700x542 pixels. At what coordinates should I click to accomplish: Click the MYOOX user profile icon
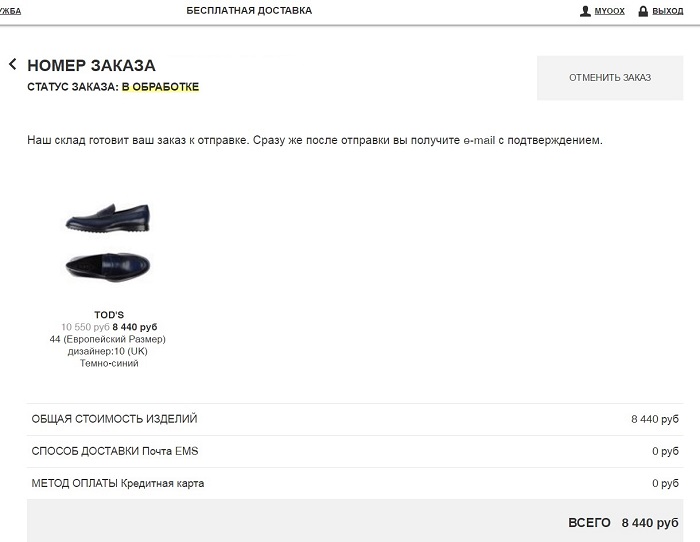coord(585,11)
